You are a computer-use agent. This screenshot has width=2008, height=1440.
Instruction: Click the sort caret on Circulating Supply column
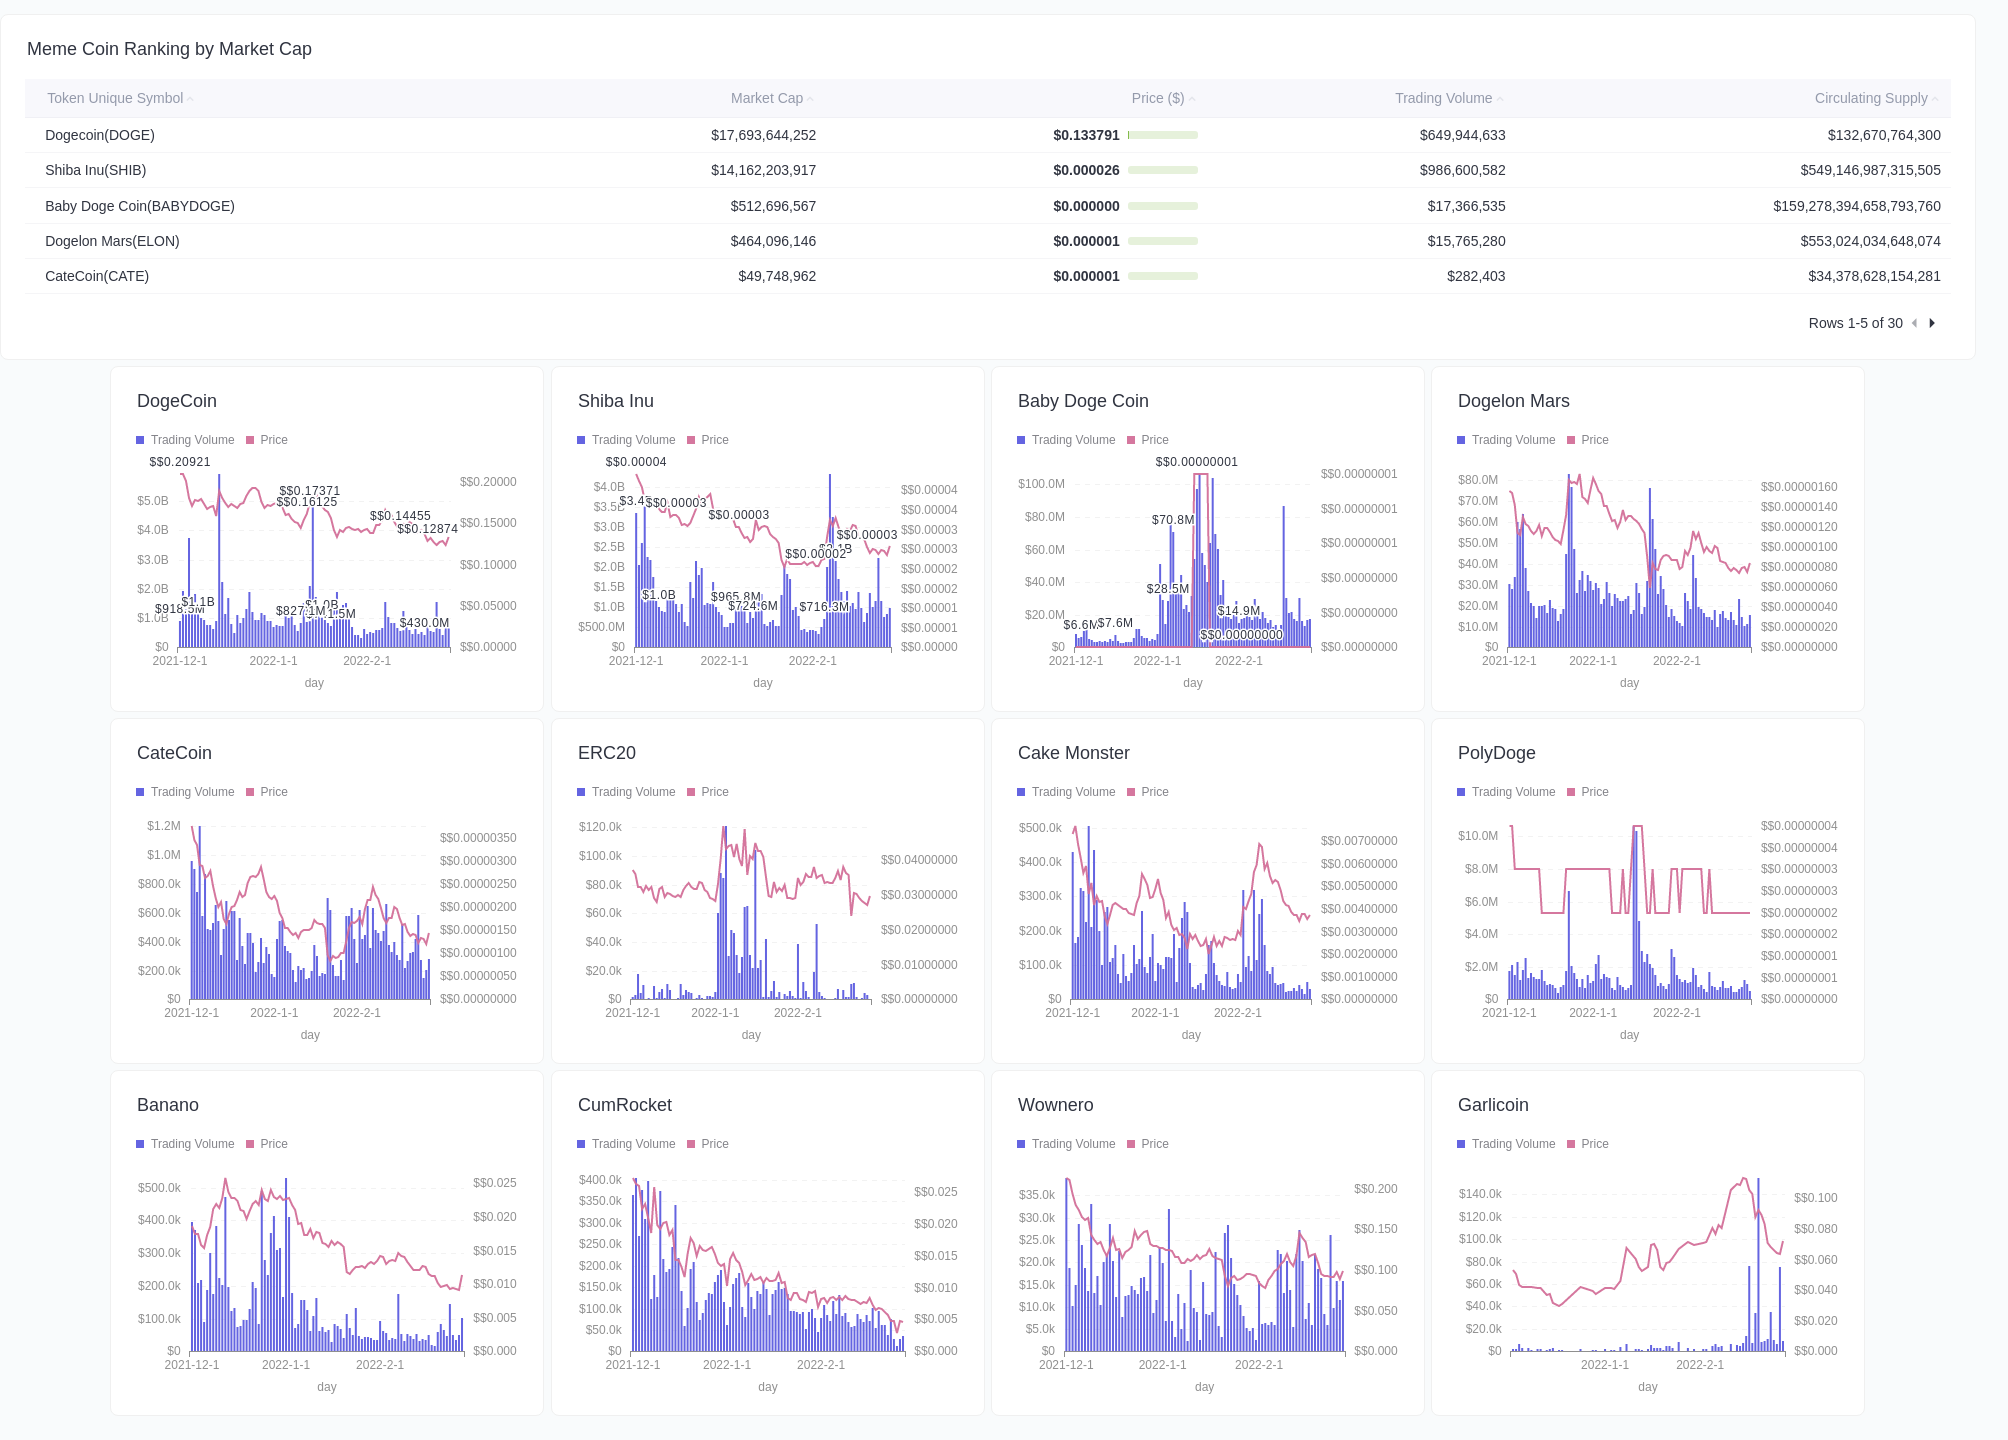(x=1936, y=98)
